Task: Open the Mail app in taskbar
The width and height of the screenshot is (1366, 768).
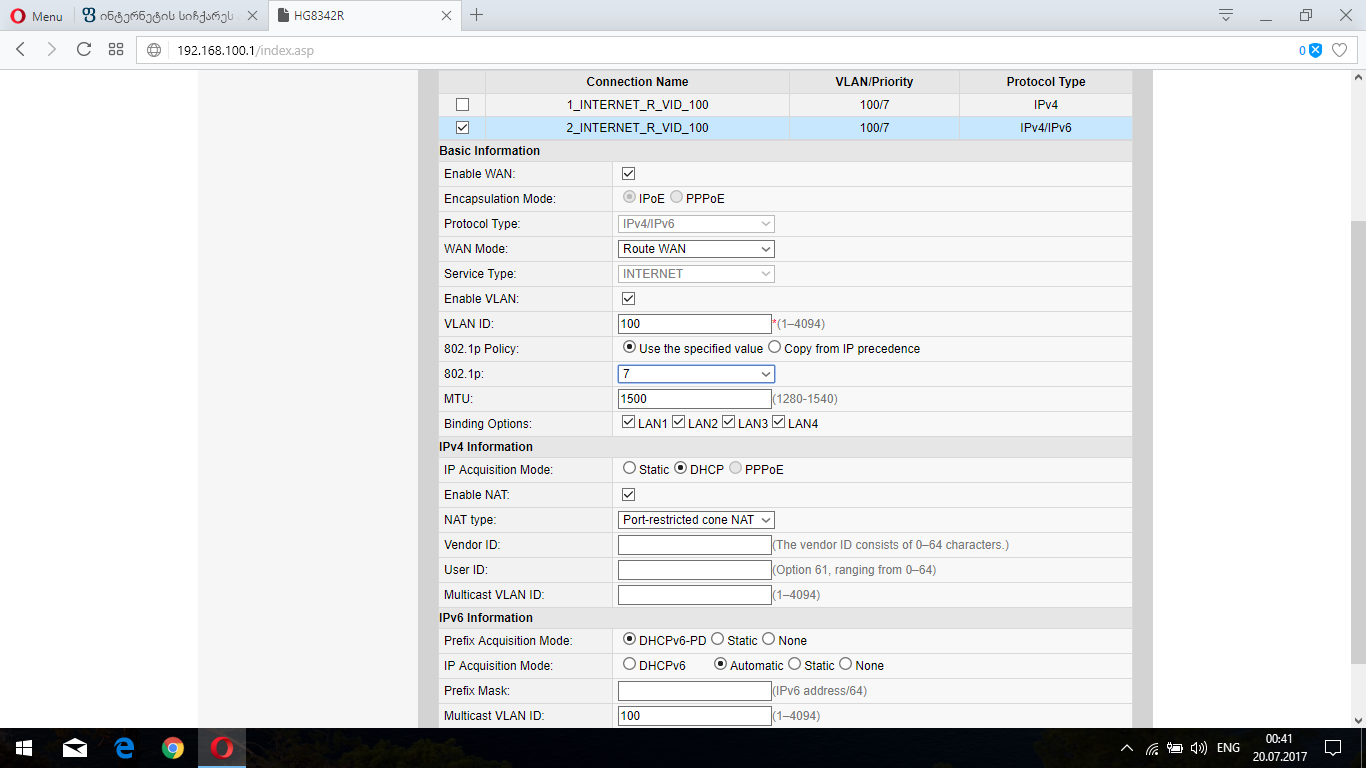Action: pos(75,748)
